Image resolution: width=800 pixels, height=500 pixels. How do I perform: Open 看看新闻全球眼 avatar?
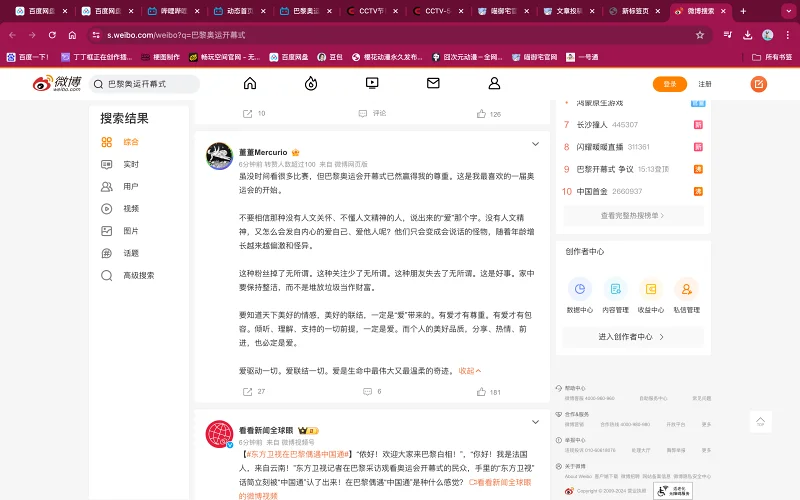click(x=219, y=434)
